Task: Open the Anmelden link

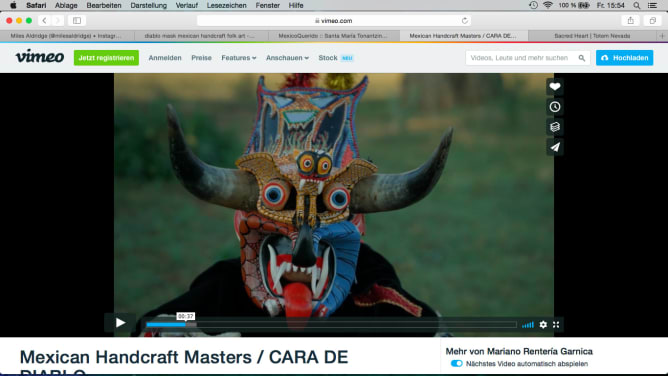Action: click(165, 58)
